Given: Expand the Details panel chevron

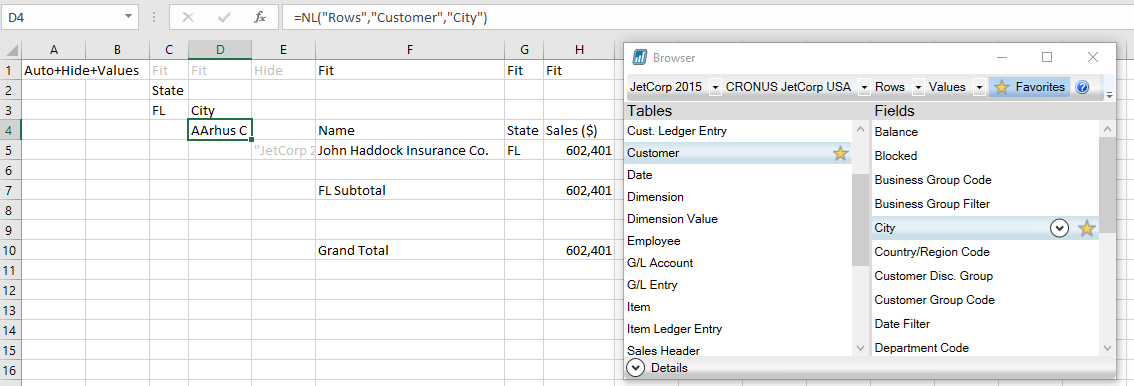Looking at the screenshot, I should click(636, 368).
